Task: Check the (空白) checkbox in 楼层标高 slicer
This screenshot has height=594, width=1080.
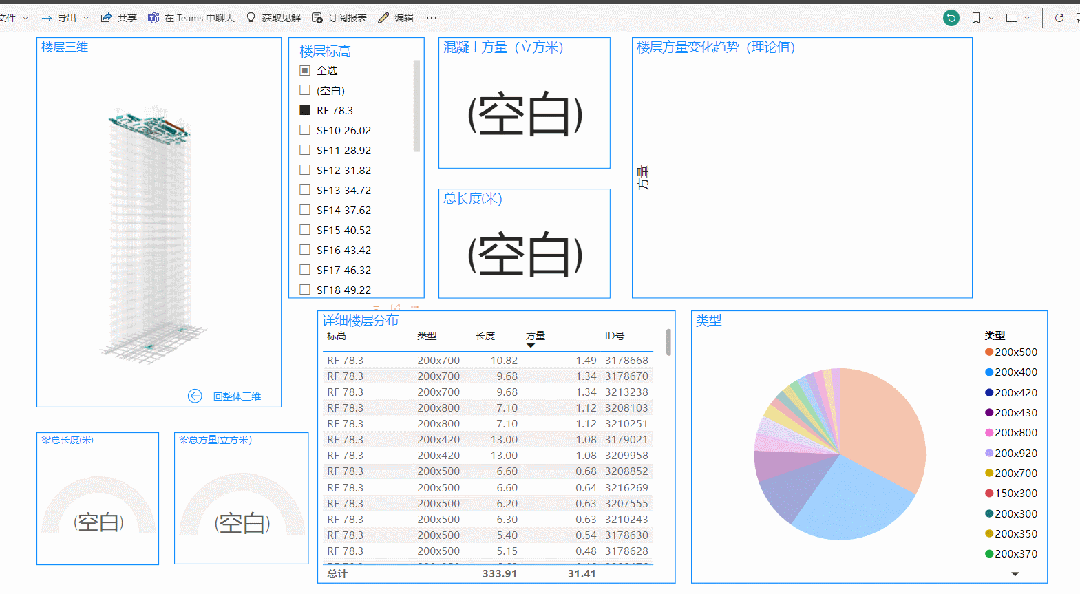Action: pos(304,90)
